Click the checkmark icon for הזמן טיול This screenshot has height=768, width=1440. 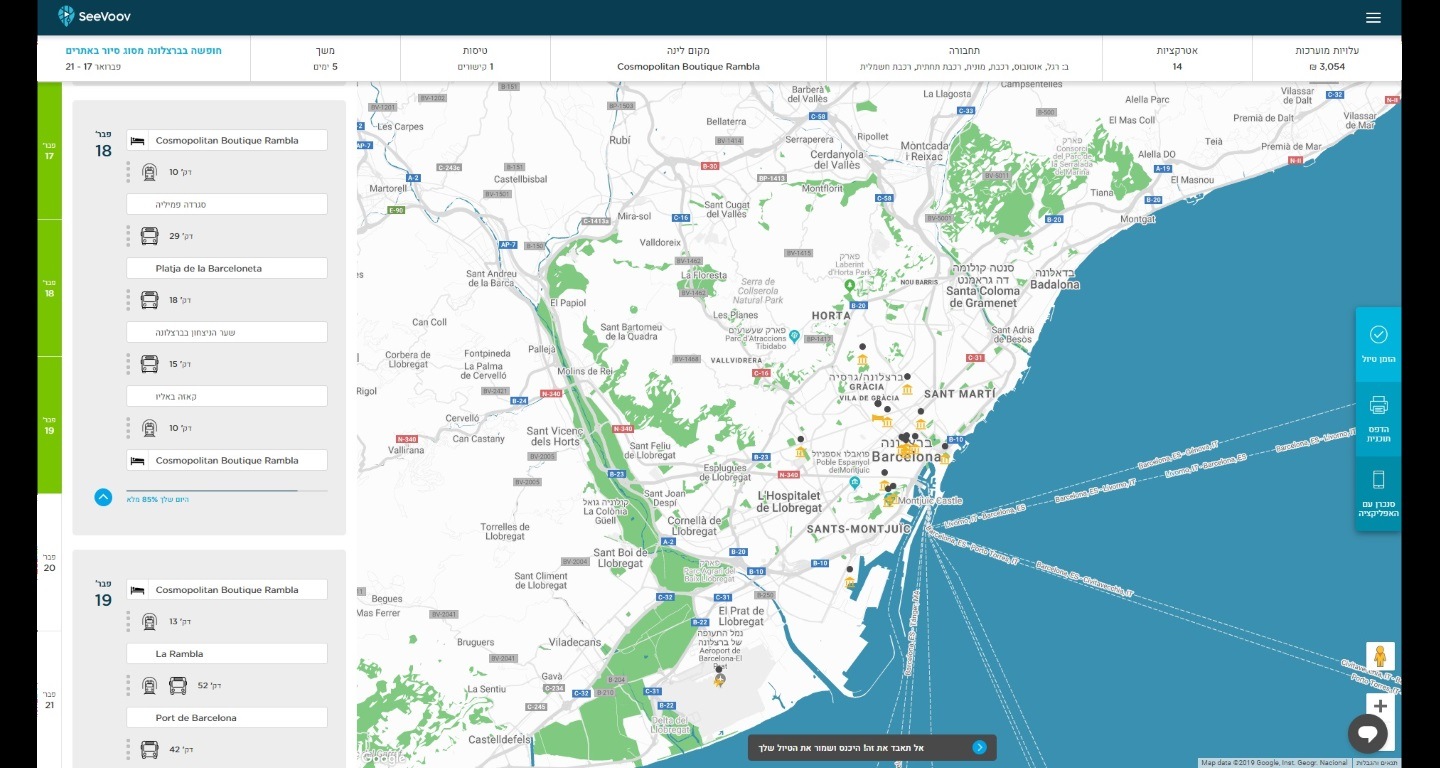click(x=1378, y=334)
